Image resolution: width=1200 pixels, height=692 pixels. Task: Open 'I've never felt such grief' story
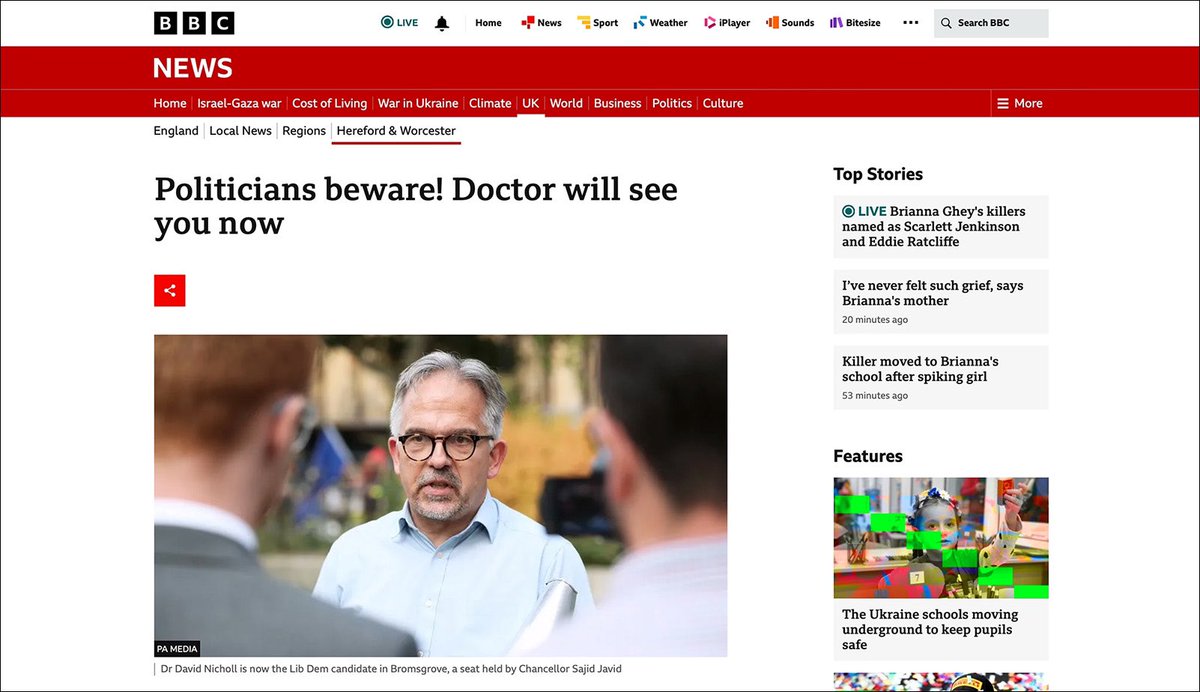click(x=941, y=301)
